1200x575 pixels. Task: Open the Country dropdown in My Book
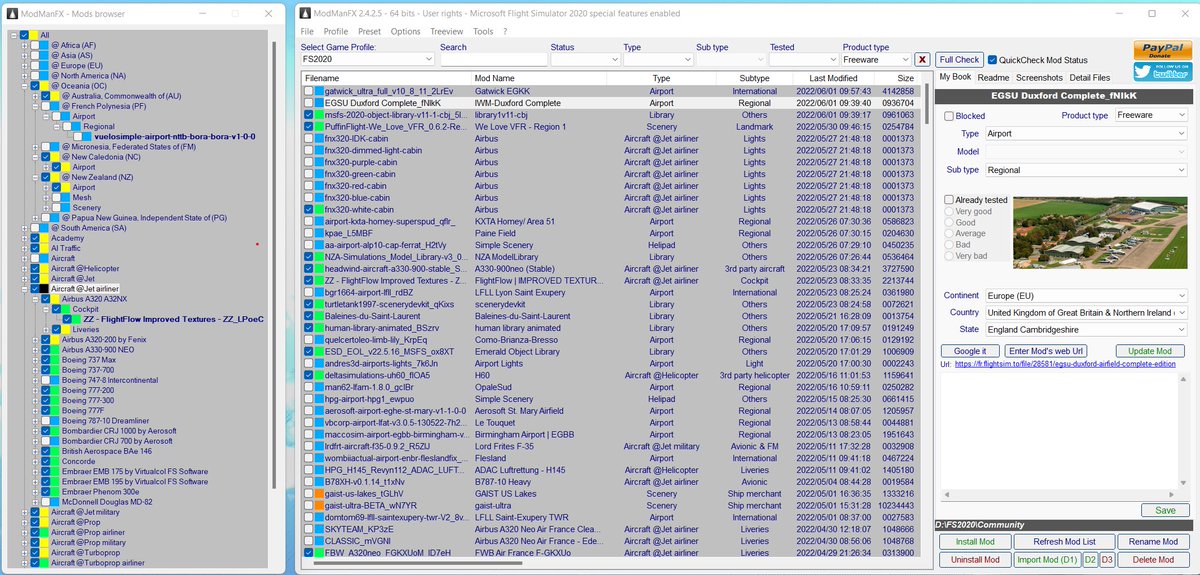click(x=1087, y=313)
